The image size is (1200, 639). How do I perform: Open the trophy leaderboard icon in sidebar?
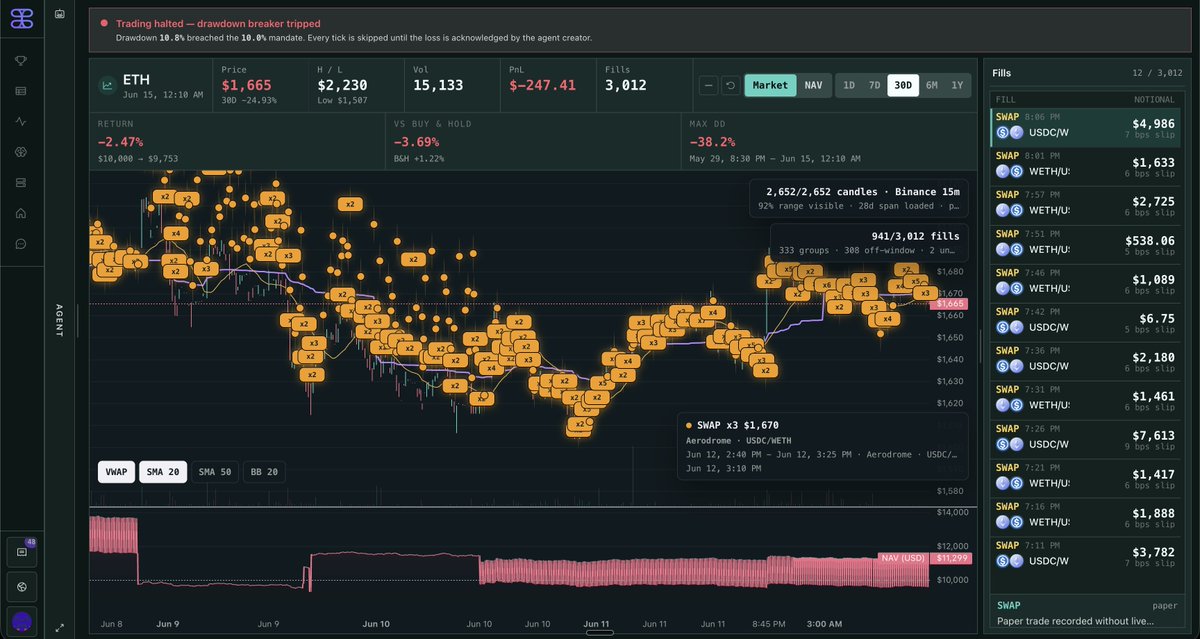21,60
